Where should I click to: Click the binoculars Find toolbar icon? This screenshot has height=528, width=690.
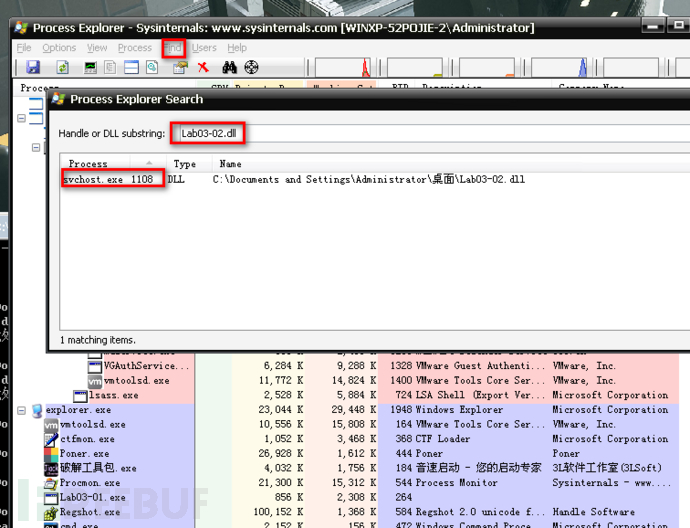[x=229, y=67]
